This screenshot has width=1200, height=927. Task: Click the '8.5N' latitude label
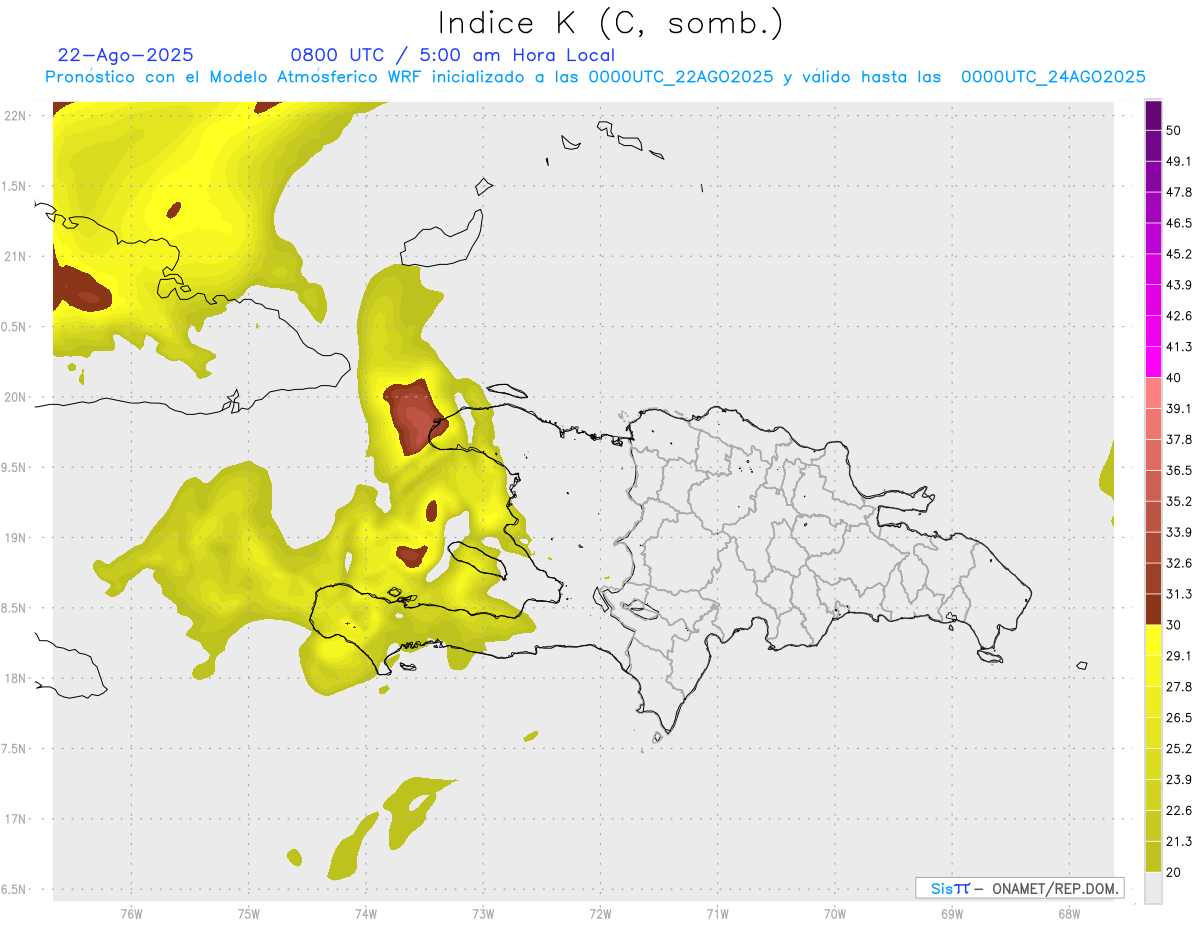(x=13, y=608)
